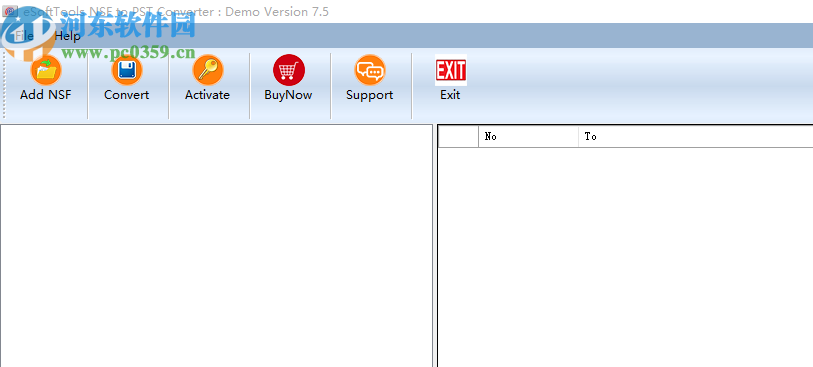The height and width of the screenshot is (367, 813).
Task: Open the File menu
Action: 24,36
